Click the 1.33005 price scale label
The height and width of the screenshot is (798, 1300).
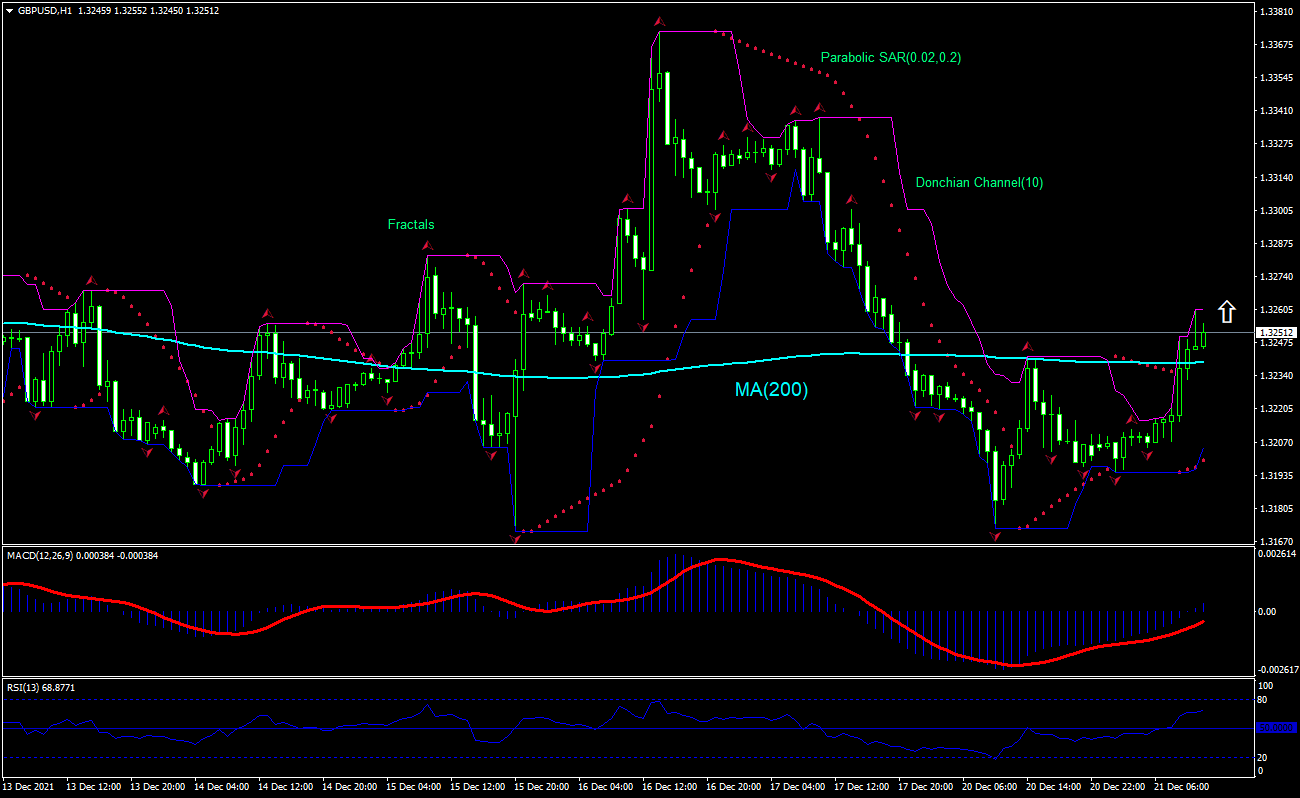pos(1275,211)
